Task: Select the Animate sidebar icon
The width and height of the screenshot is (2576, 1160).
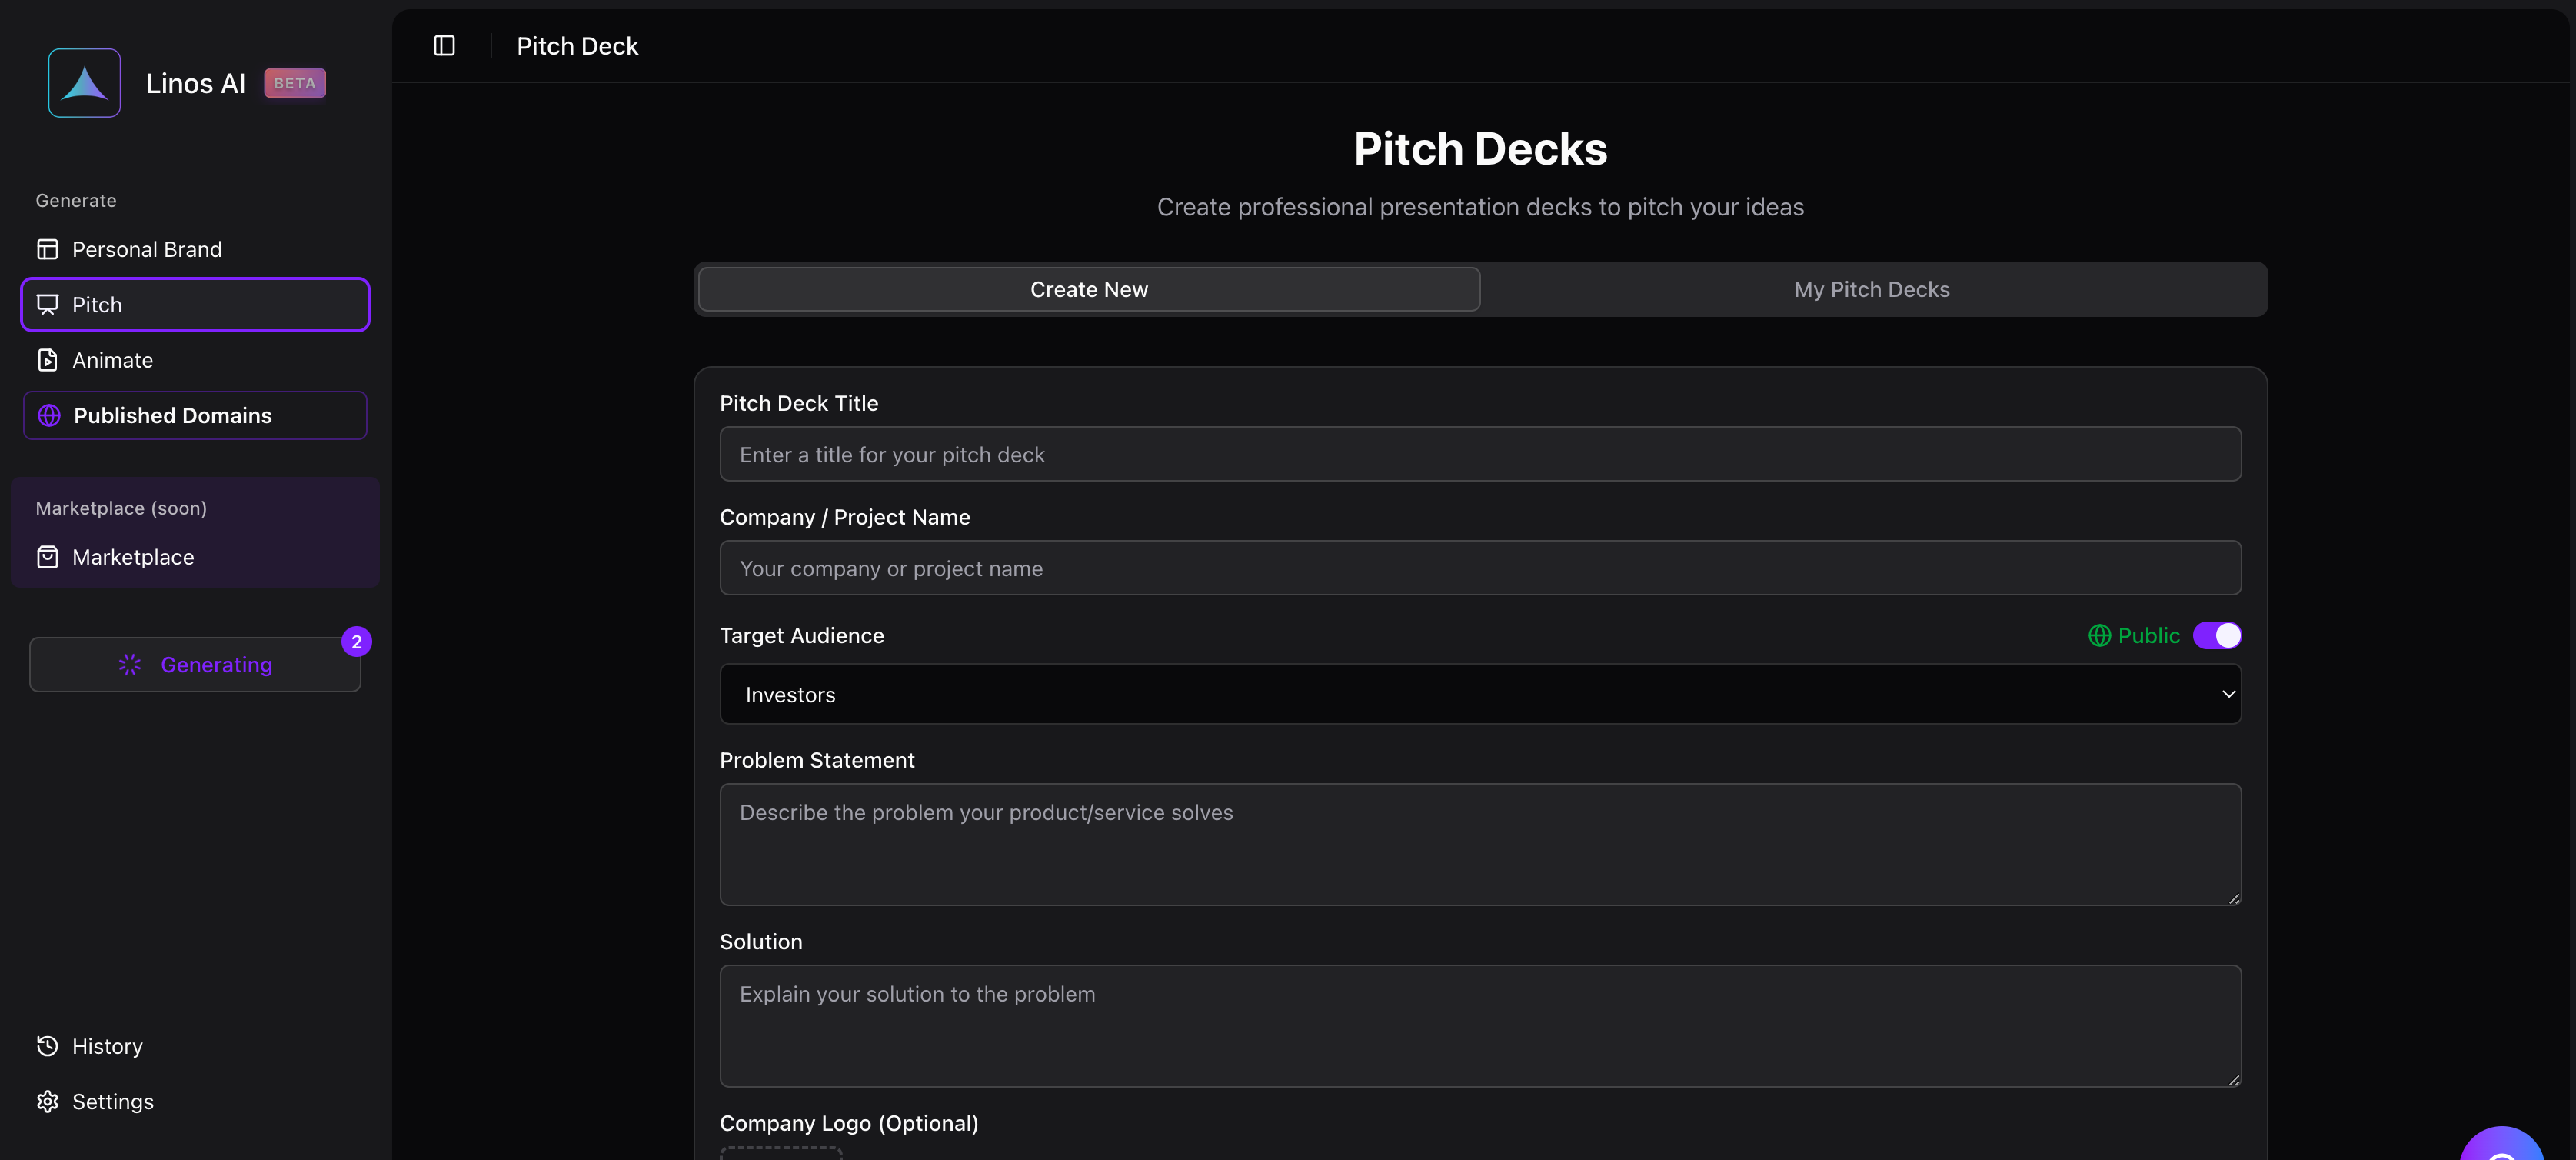Action: (x=48, y=360)
